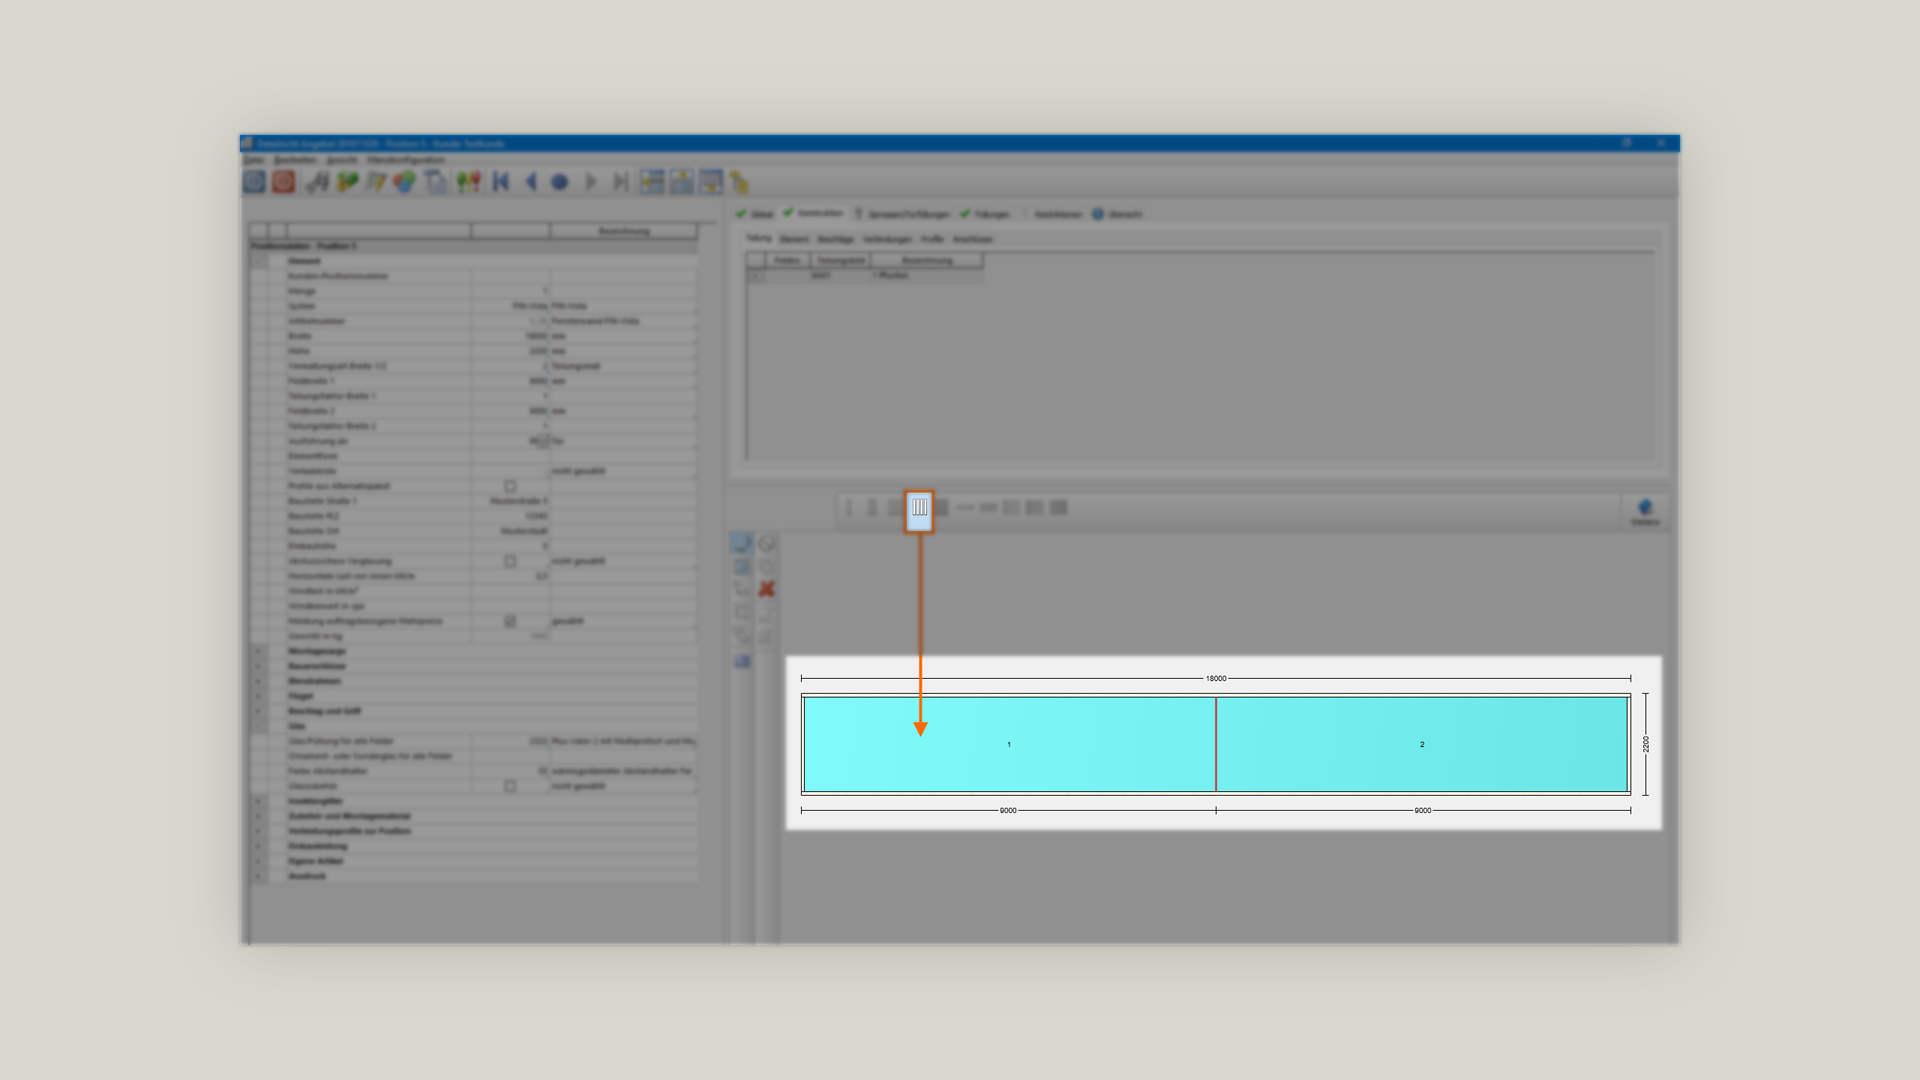Expand the Flügel group
The width and height of the screenshot is (1920, 1080).
click(x=259, y=696)
